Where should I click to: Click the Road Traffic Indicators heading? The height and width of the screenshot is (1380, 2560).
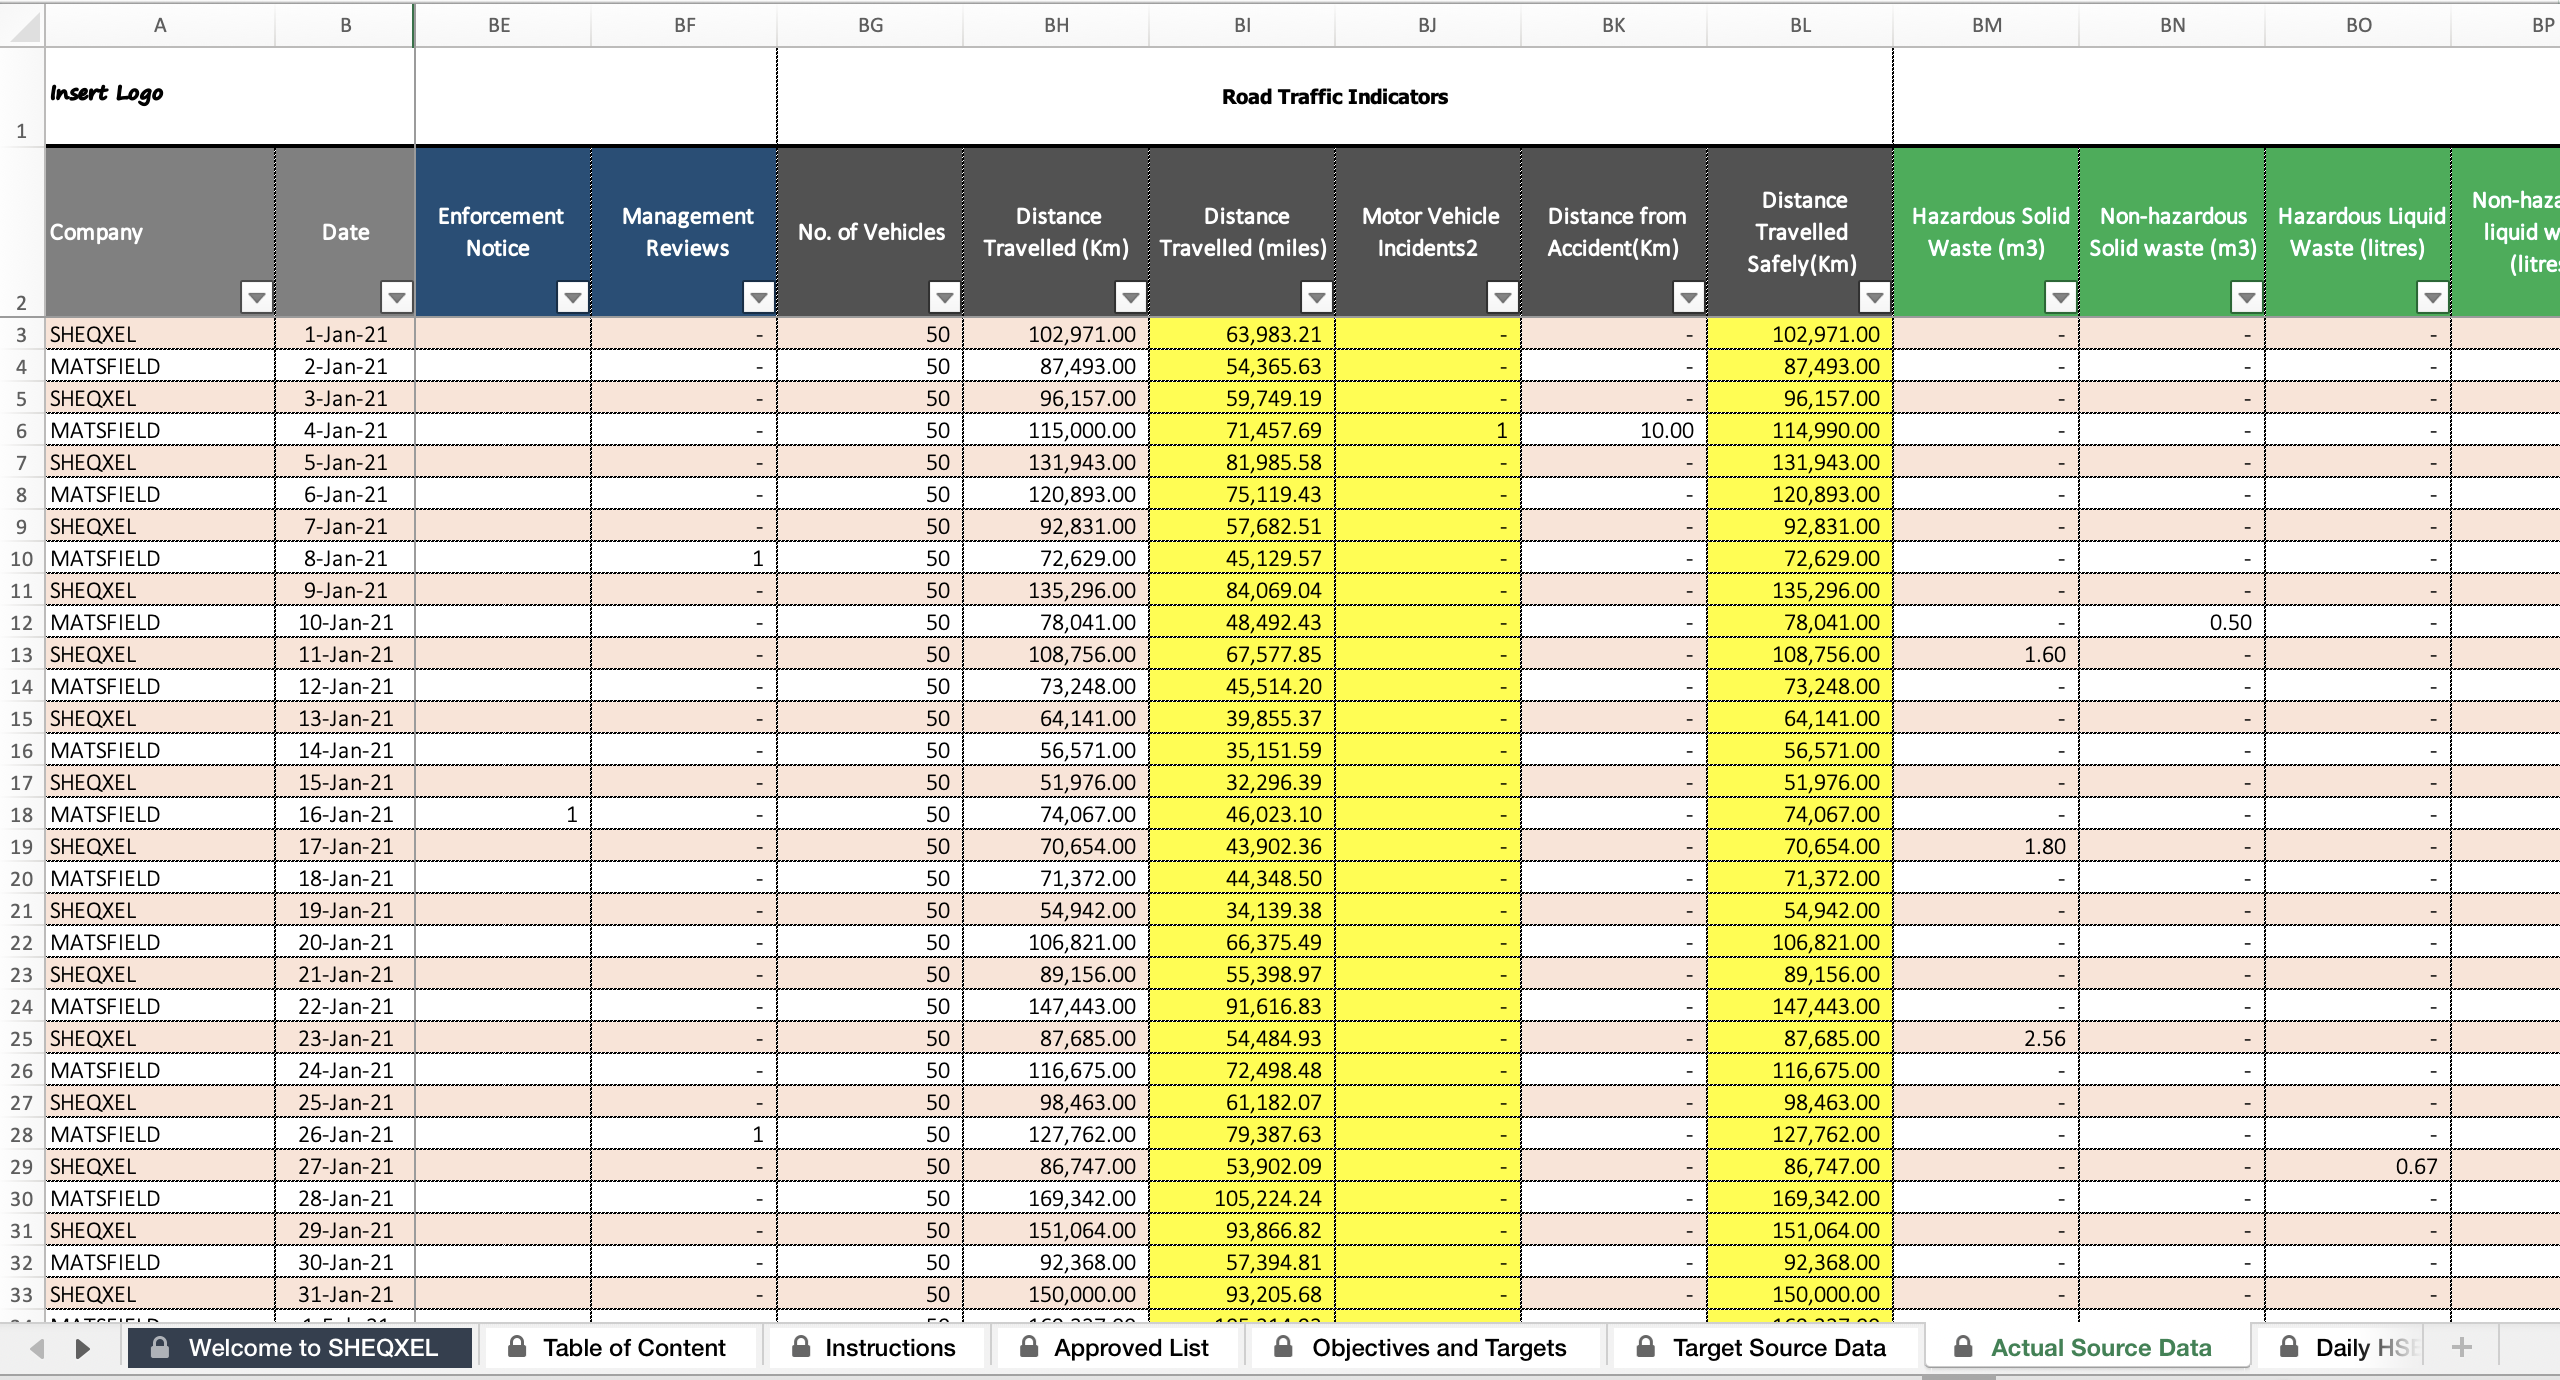(1335, 96)
